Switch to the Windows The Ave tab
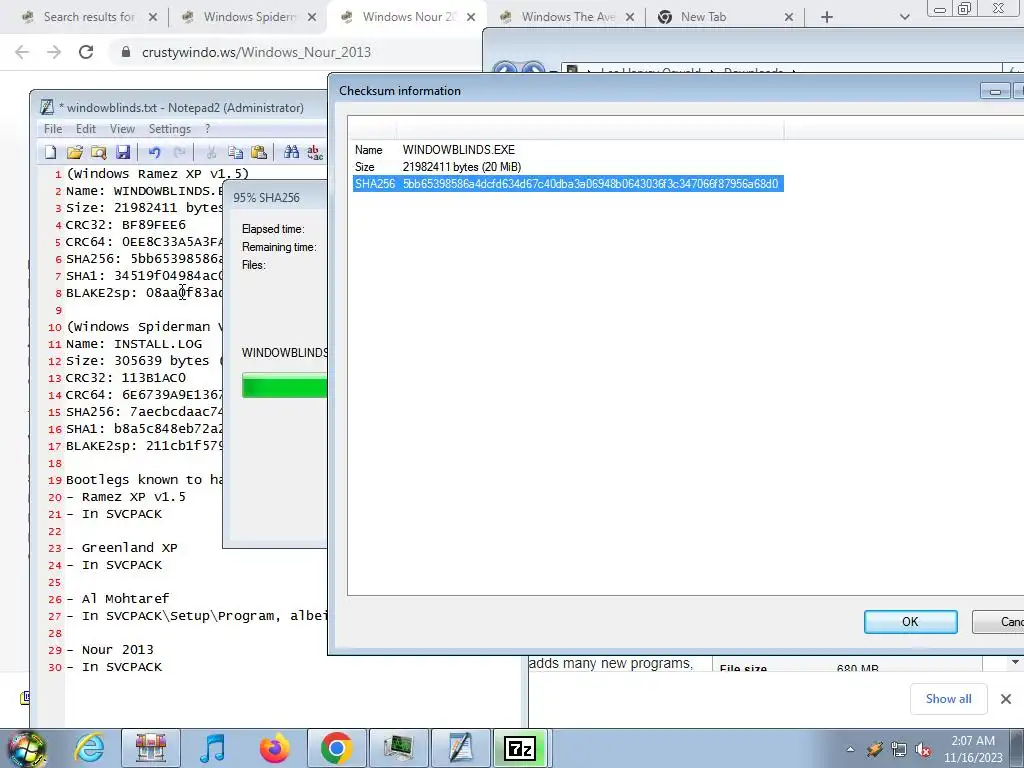The image size is (1024, 768). click(x=568, y=17)
